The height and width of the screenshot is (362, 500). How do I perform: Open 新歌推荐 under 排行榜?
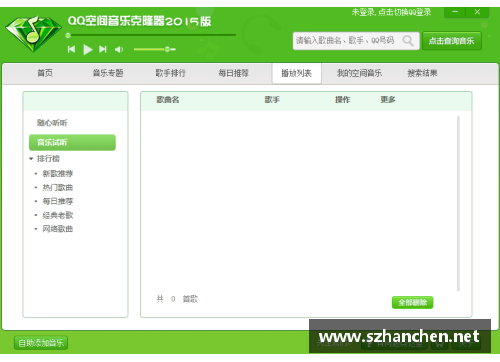tap(58, 174)
